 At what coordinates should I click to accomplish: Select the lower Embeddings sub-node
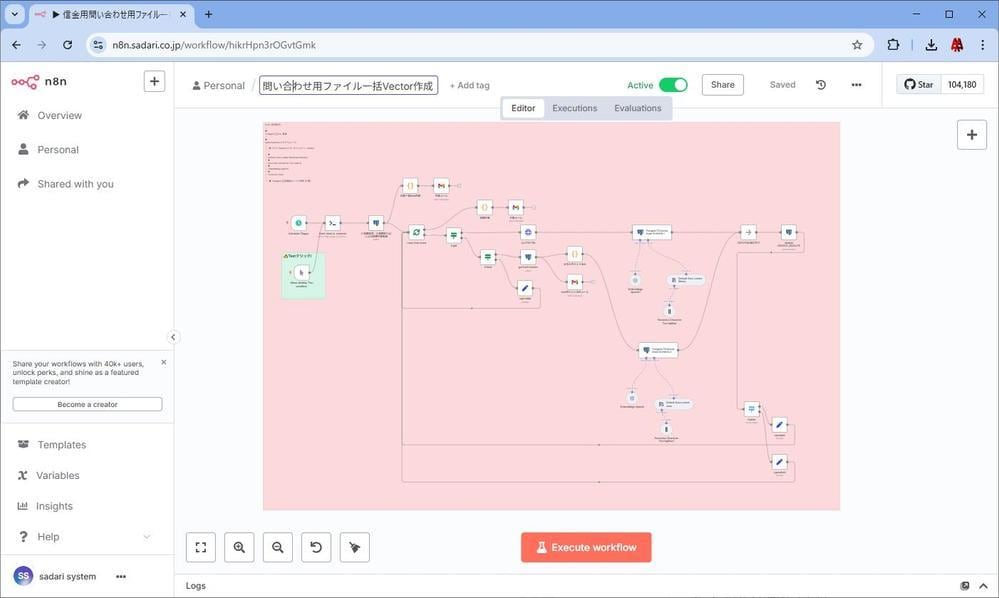[632, 398]
